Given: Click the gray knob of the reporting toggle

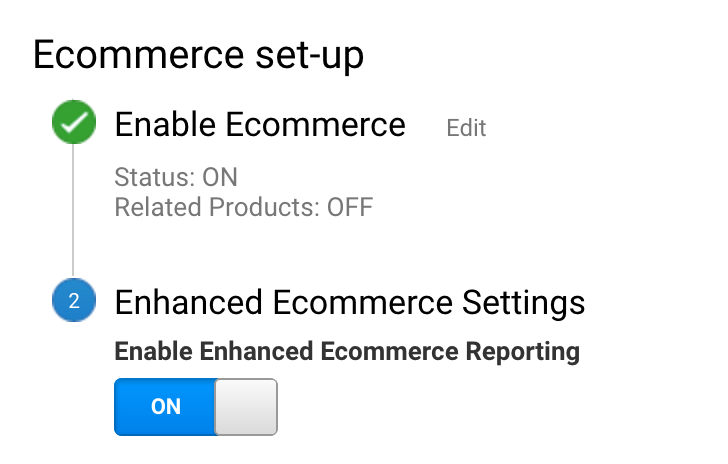Looking at the screenshot, I should click(246, 407).
